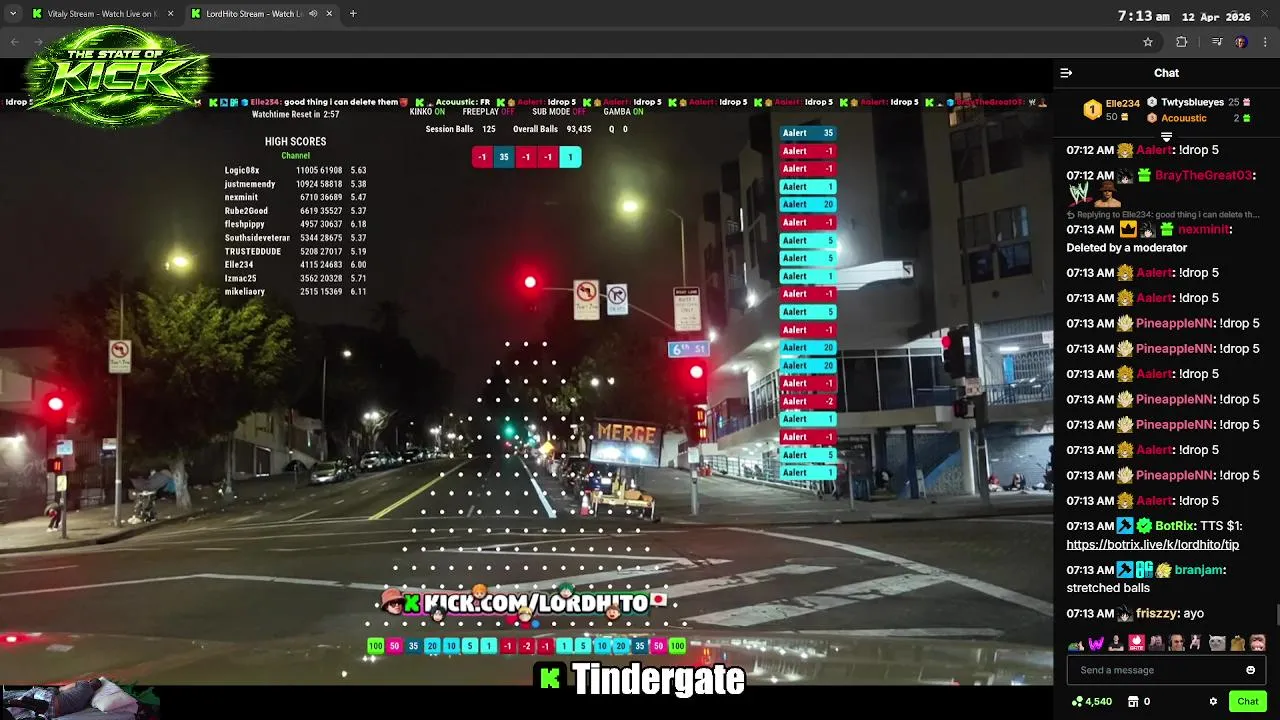Pick the cow emote
This screenshot has height=720, width=1280.
1196,642
